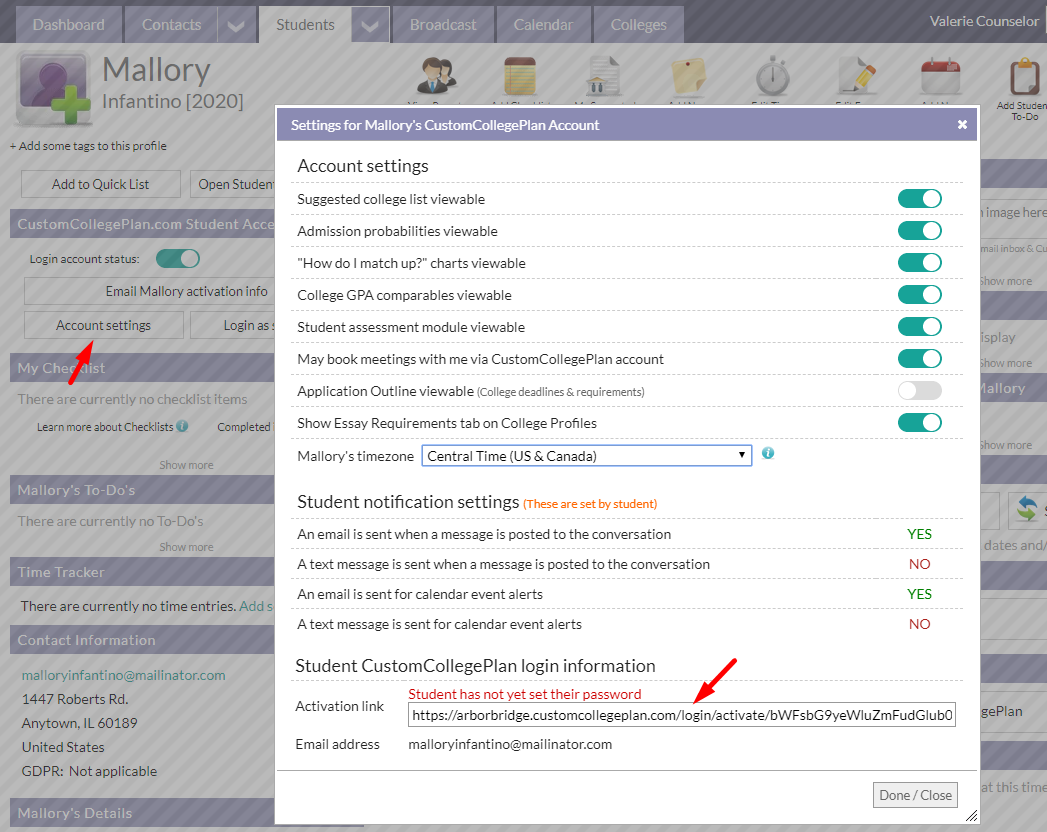Click 'Student CustomCollegePlan login information' heading
This screenshot has width=1047, height=832.
click(x=475, y=666)
